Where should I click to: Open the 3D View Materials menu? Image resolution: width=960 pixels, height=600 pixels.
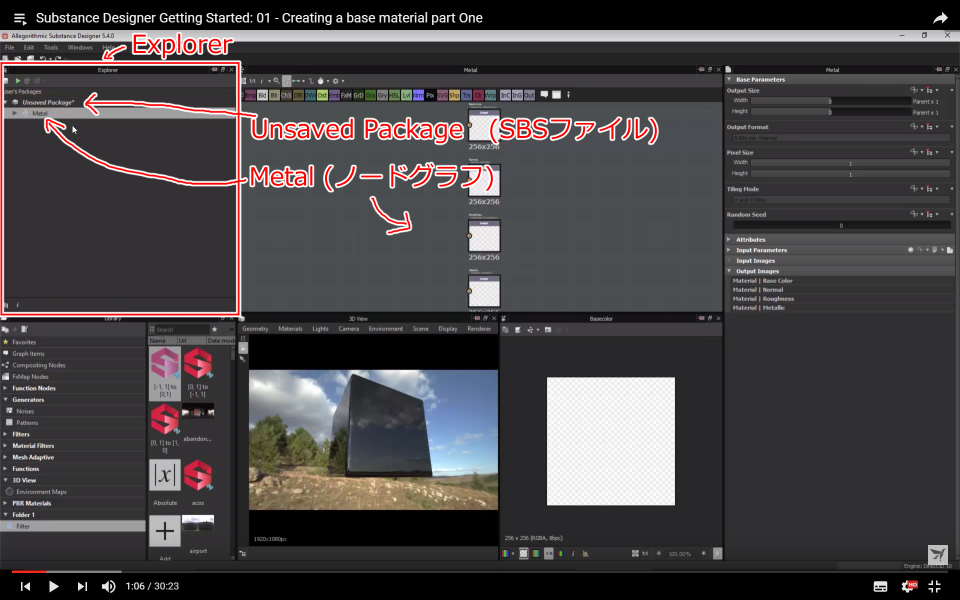(290, 329)
